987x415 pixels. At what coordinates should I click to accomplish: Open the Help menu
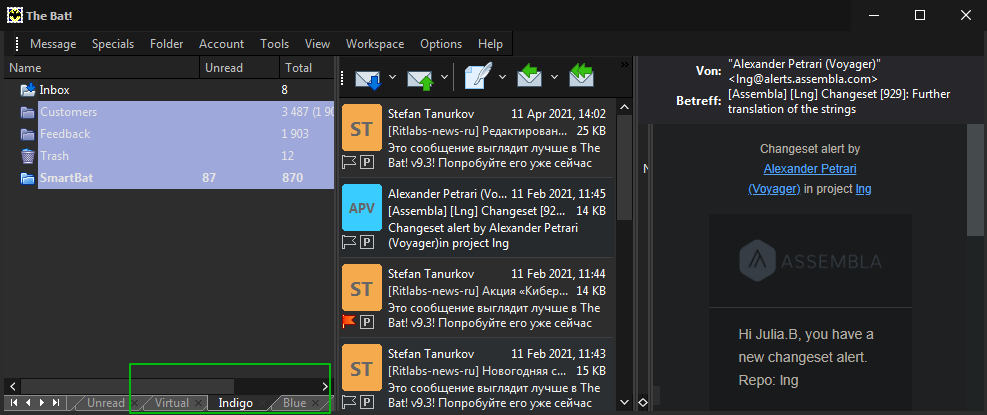click(490, 44)
